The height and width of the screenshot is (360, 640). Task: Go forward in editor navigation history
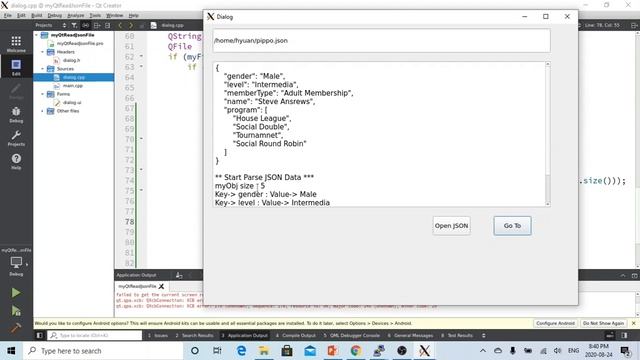pyautogui.click(x=131, y=25)
